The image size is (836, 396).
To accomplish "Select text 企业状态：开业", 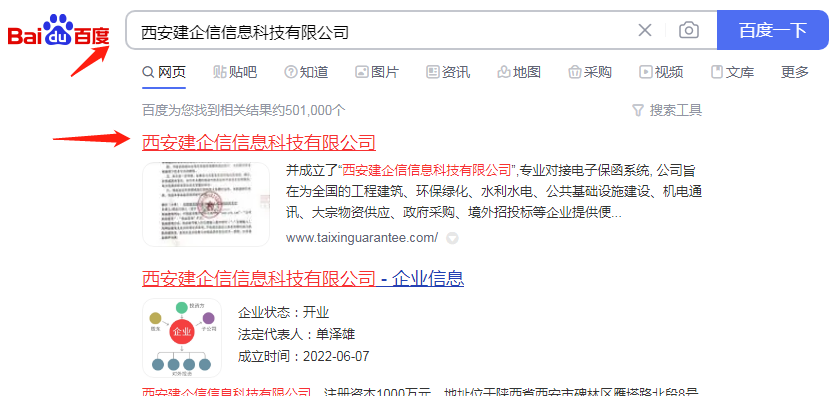I will 284,312.
